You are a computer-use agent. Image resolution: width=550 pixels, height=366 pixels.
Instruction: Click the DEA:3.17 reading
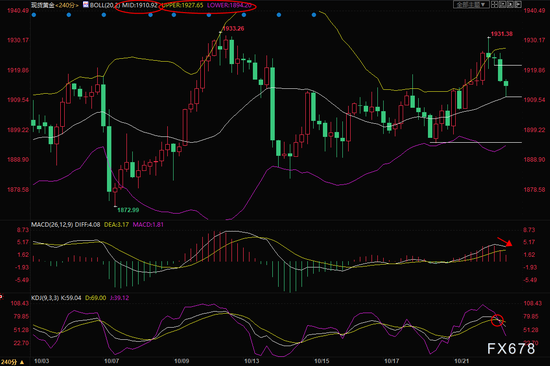pos(116,225)
